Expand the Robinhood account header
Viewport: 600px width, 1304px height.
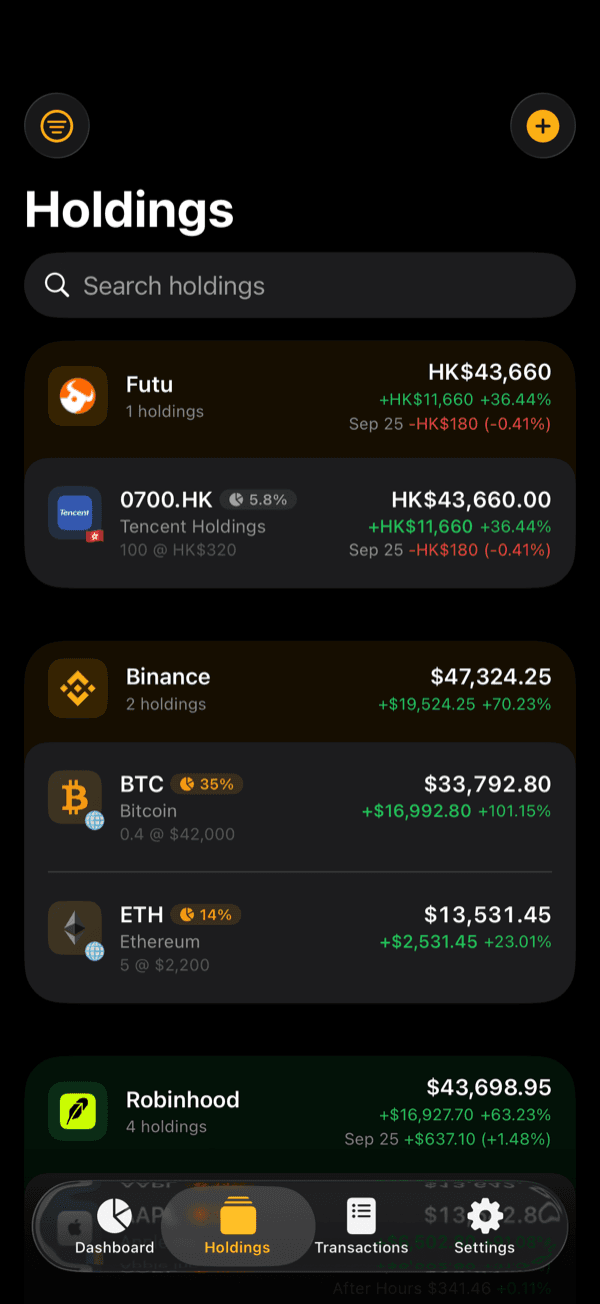click(x=300, y=1114)
